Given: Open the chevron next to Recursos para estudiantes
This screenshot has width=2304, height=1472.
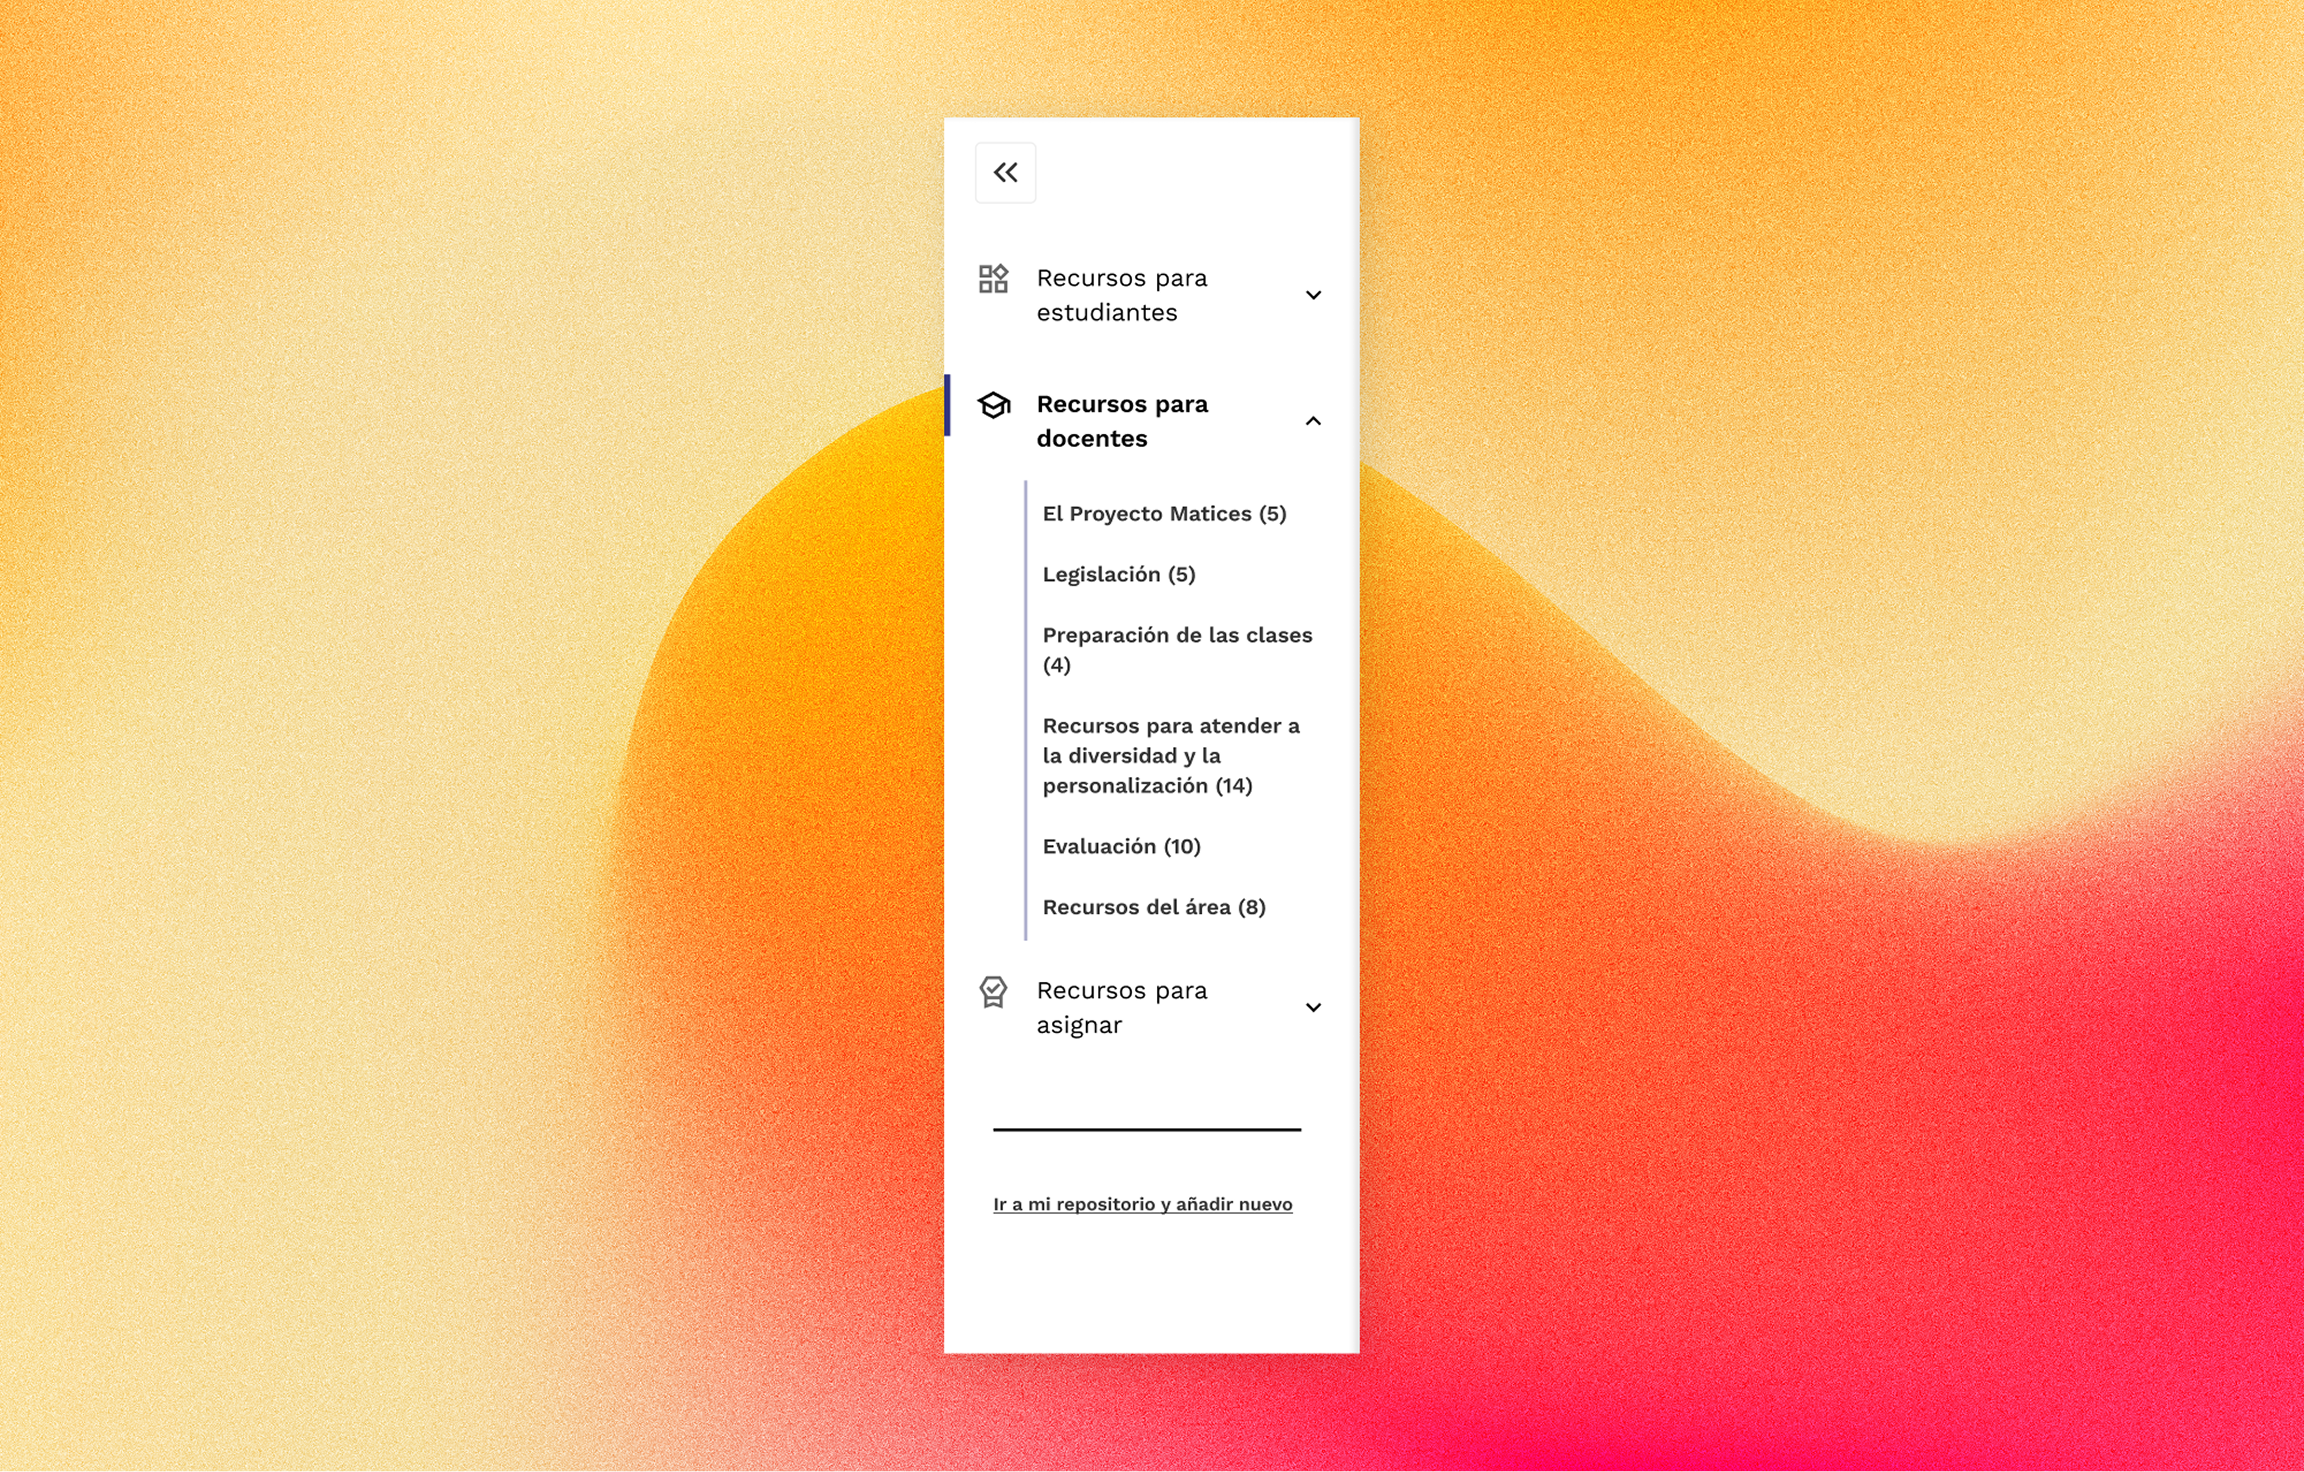Looking at the screenshot, I should (1313, 294).
